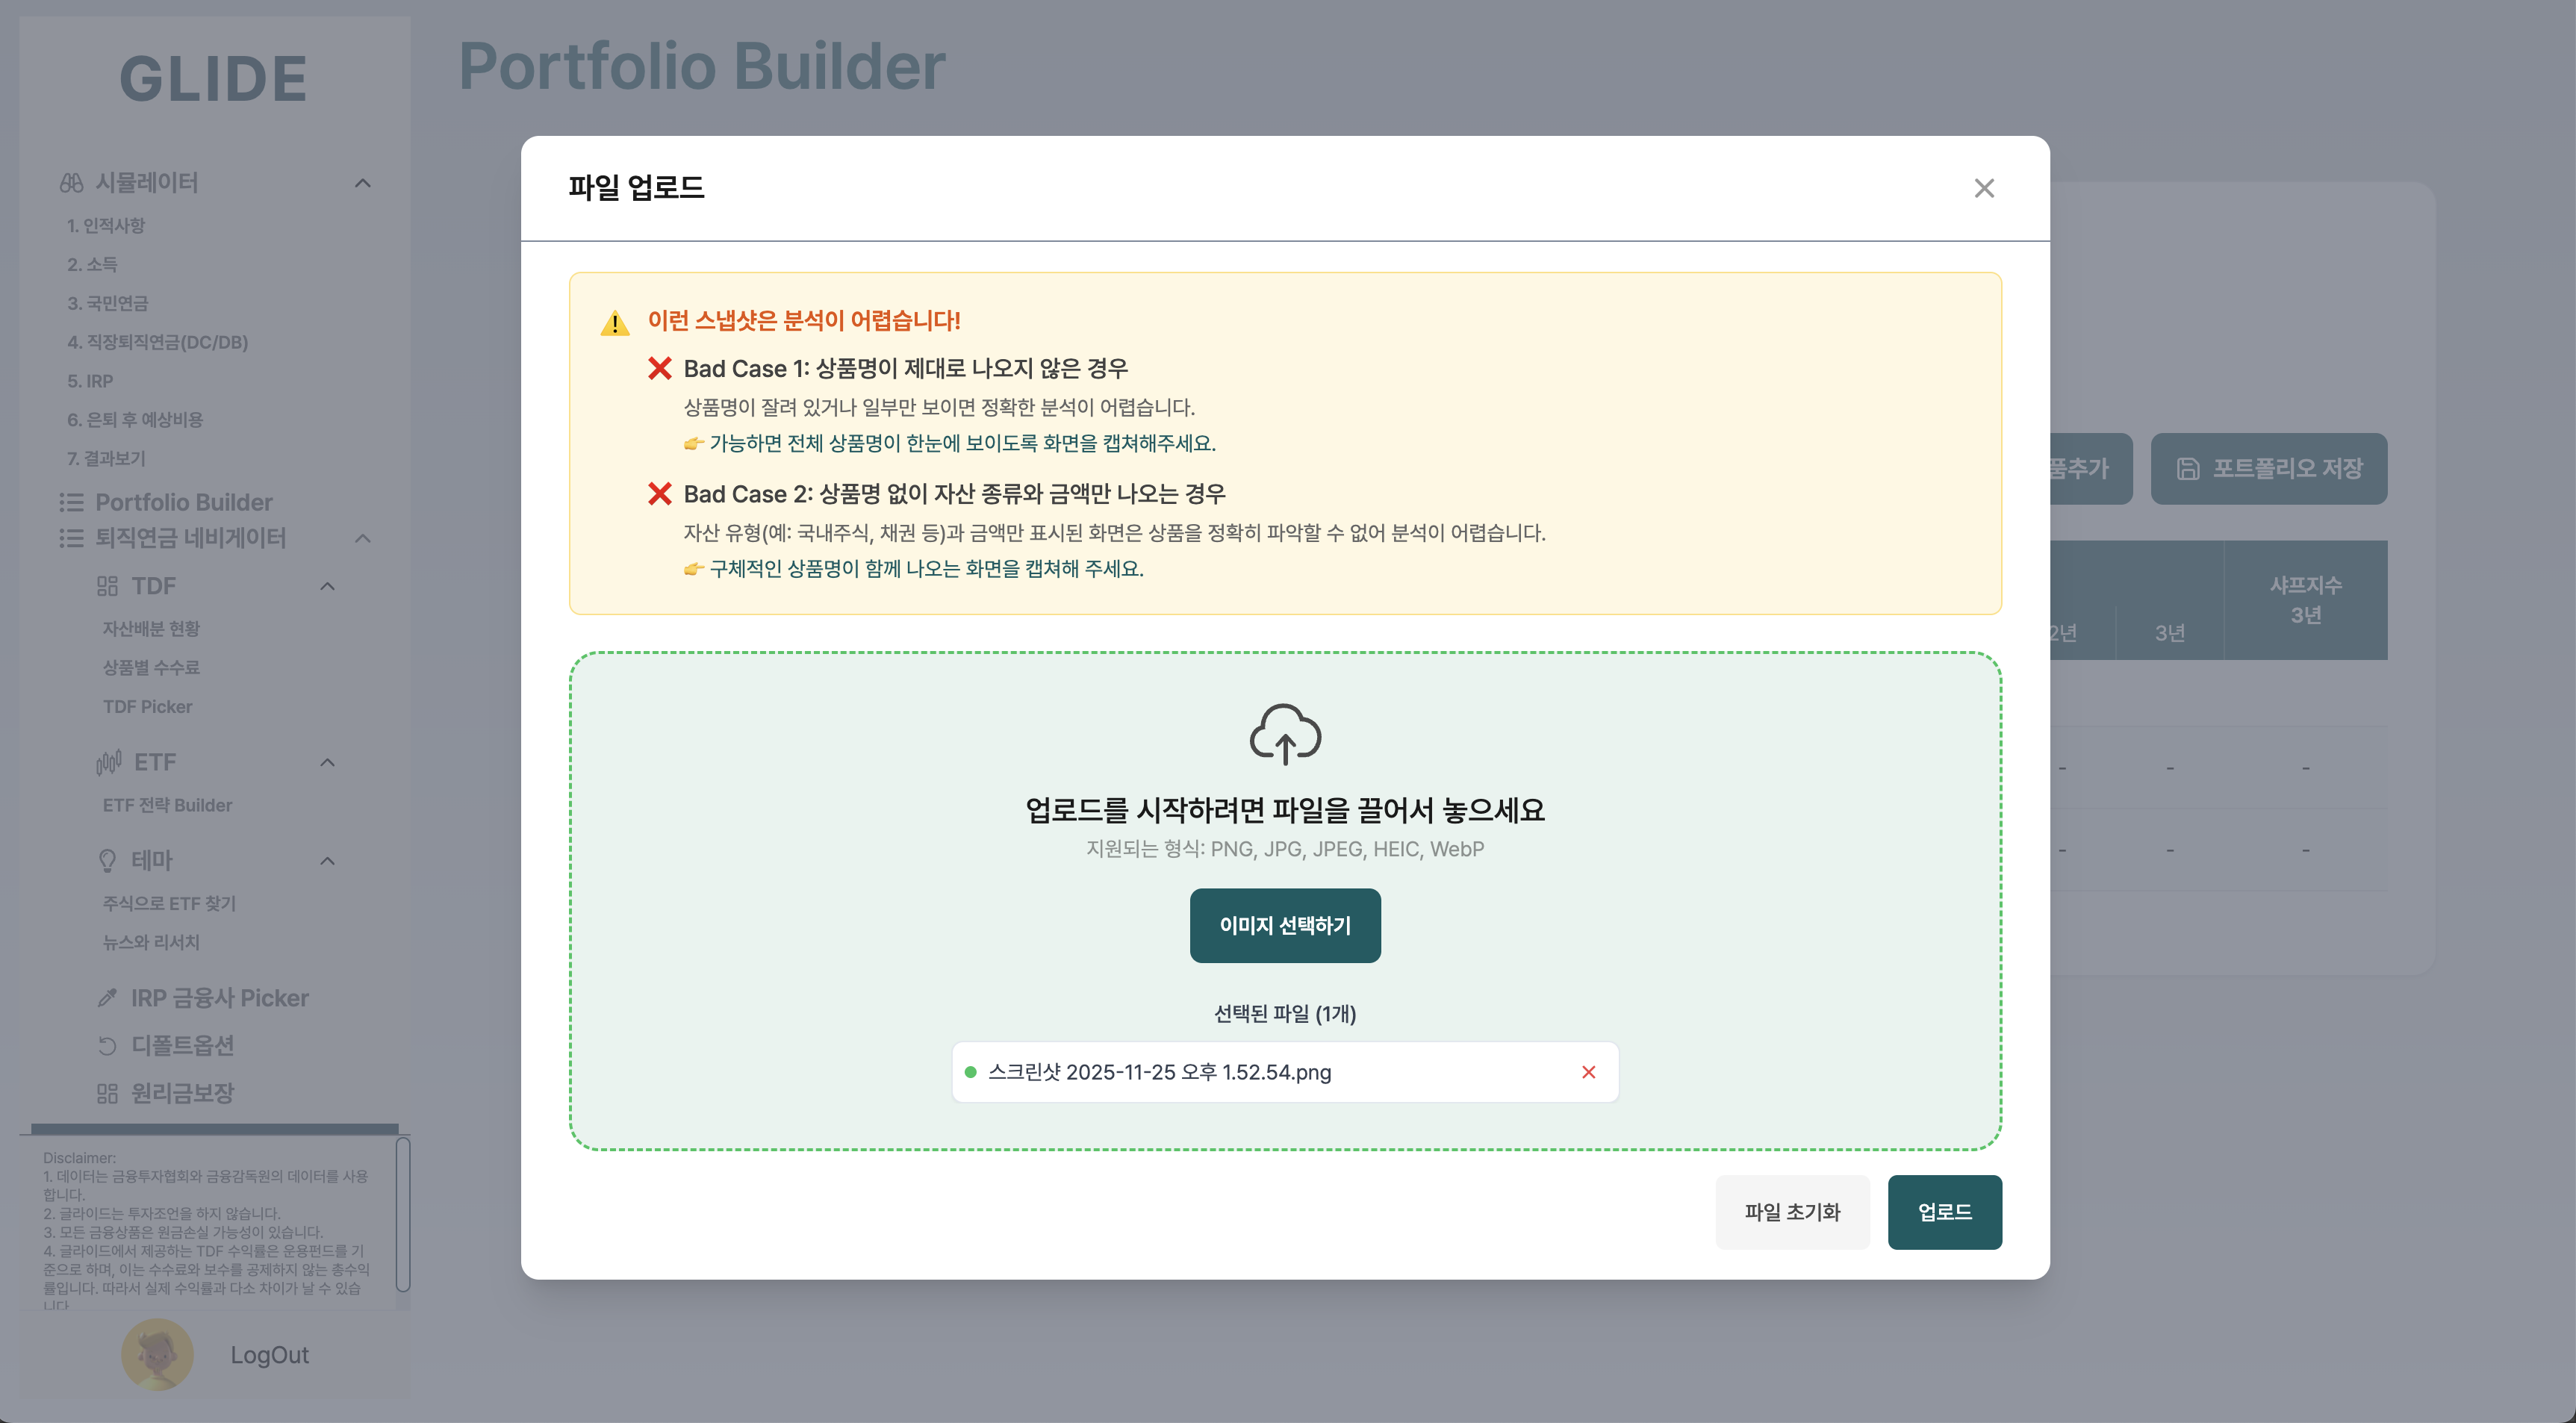Click the ETF candlestick chart icon

[108, 762]
